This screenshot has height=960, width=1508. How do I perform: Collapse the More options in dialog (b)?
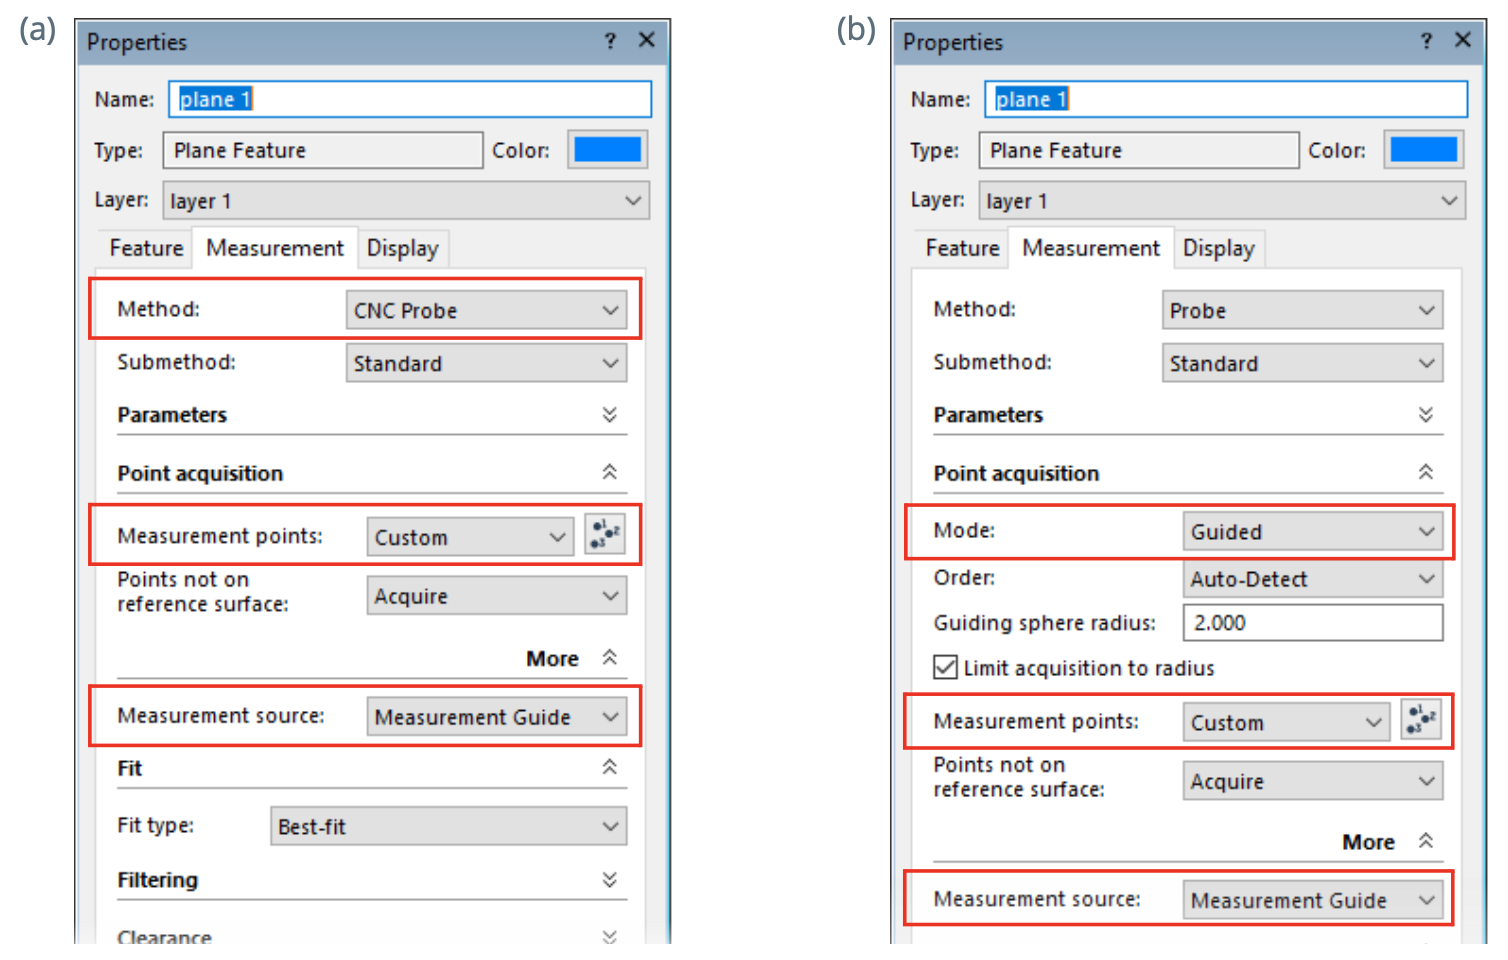tap(1426, 841)
